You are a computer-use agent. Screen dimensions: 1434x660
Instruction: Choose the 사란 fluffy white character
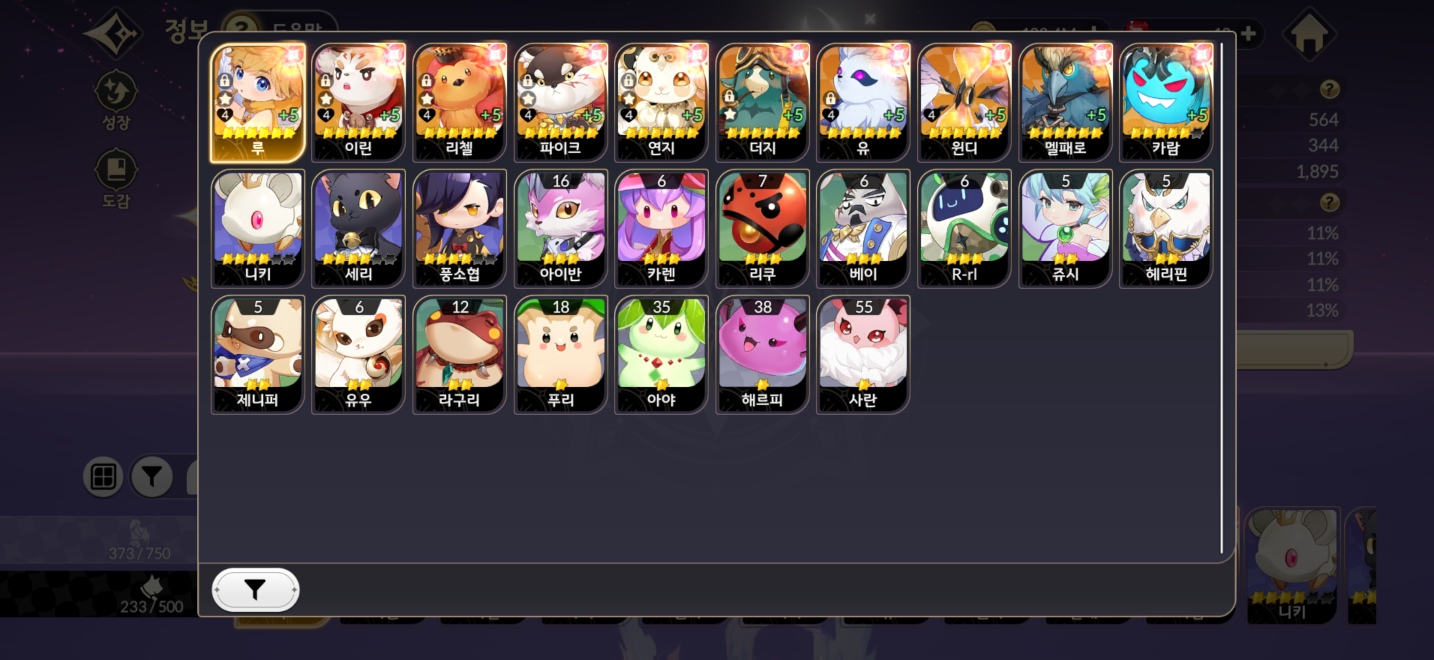click(863, 355)
